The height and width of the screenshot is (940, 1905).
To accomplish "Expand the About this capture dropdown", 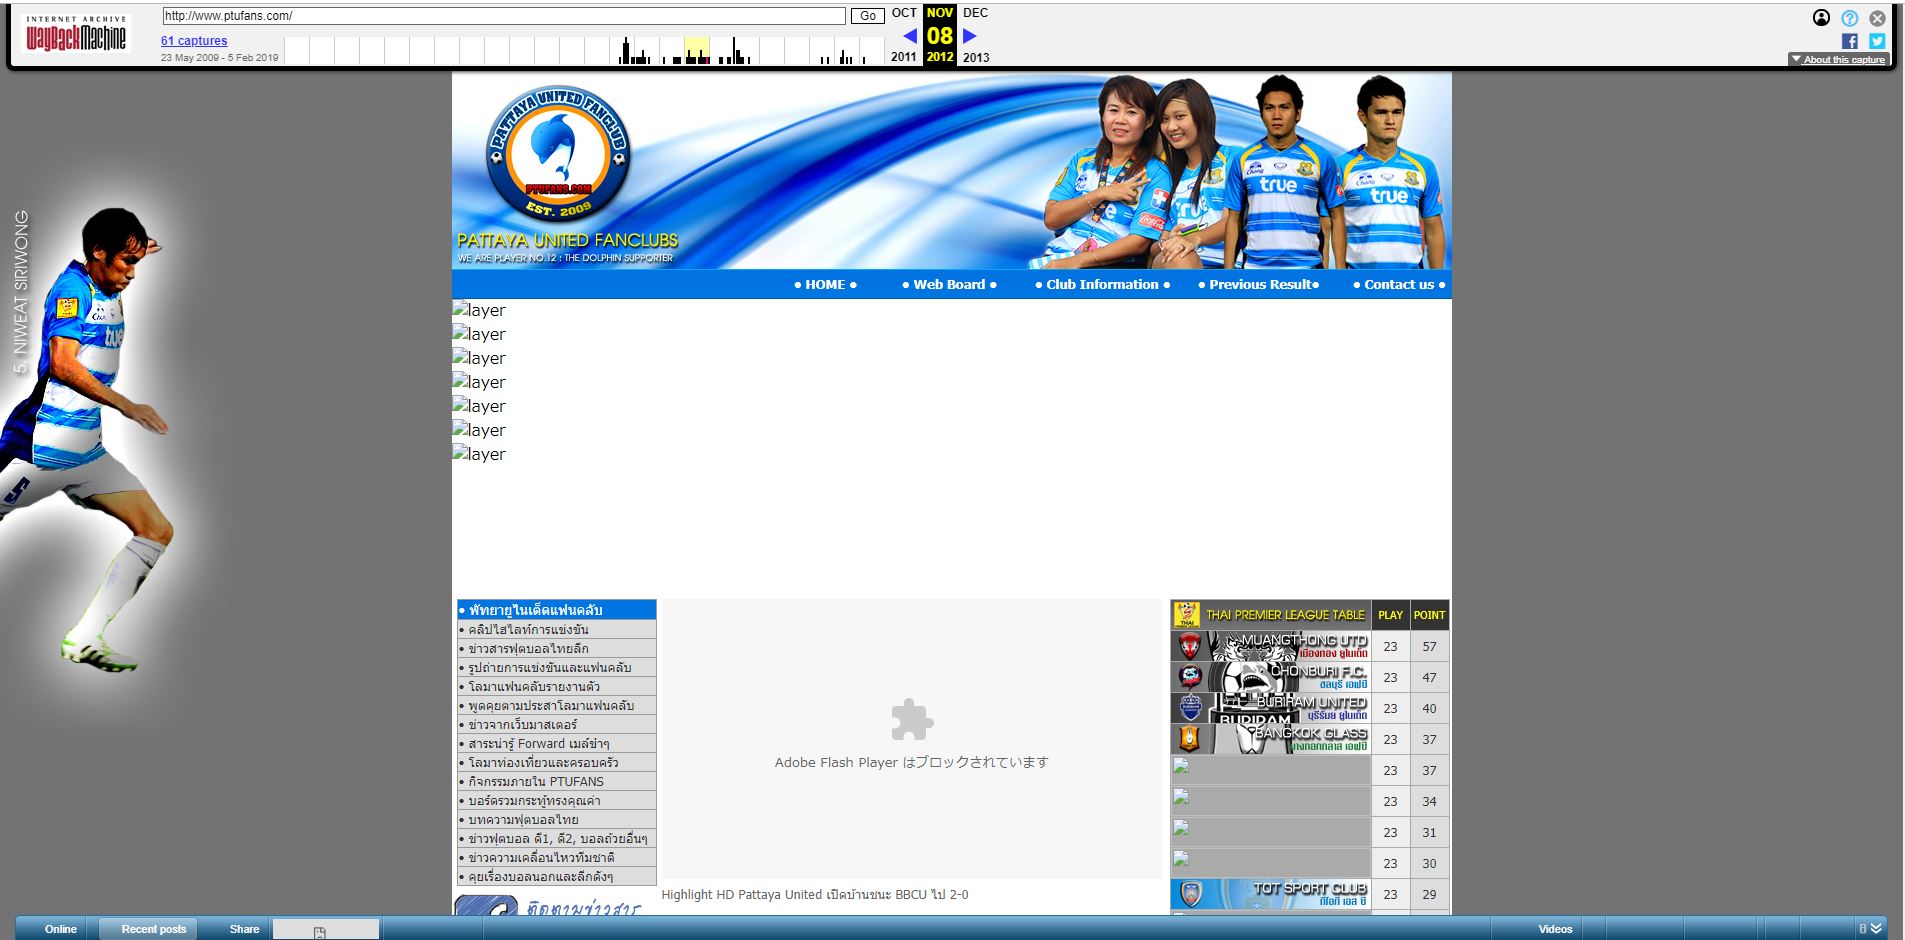I will tap(1838, 60).
